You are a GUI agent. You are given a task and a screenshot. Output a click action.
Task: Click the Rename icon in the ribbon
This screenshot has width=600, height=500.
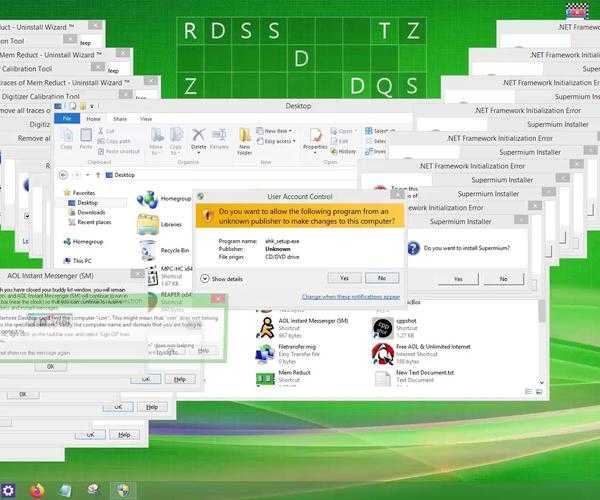click(219, 138)
